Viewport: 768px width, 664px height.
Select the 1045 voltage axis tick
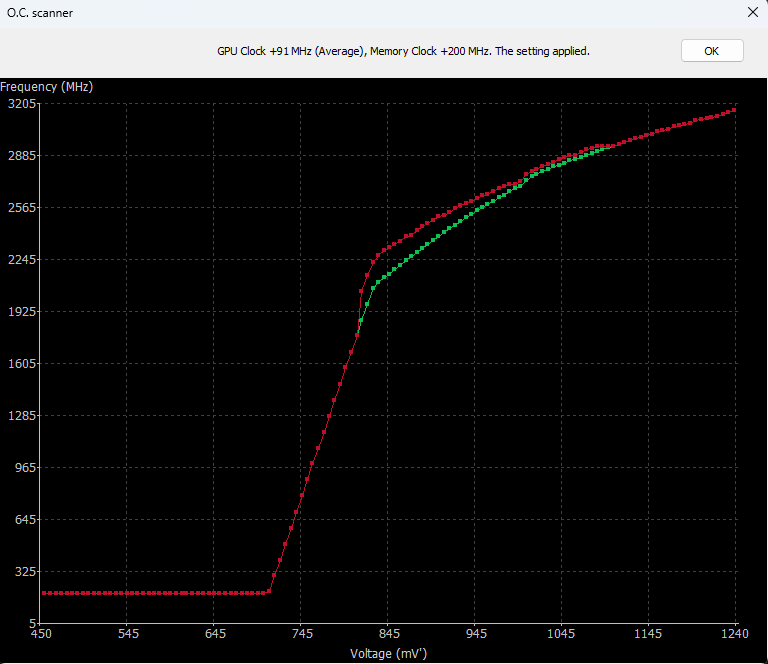562,633
